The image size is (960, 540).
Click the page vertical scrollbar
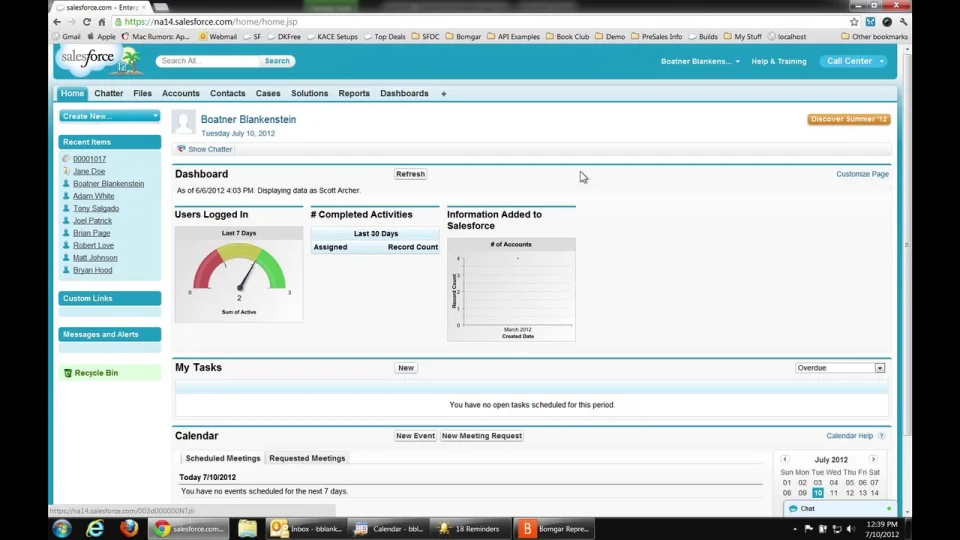tap(907, 245)
